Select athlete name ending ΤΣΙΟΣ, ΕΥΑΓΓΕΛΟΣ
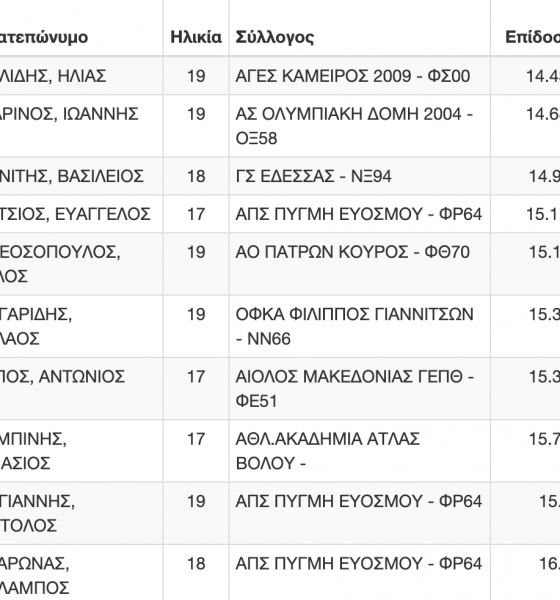560x600 pixels. point(75,214)
